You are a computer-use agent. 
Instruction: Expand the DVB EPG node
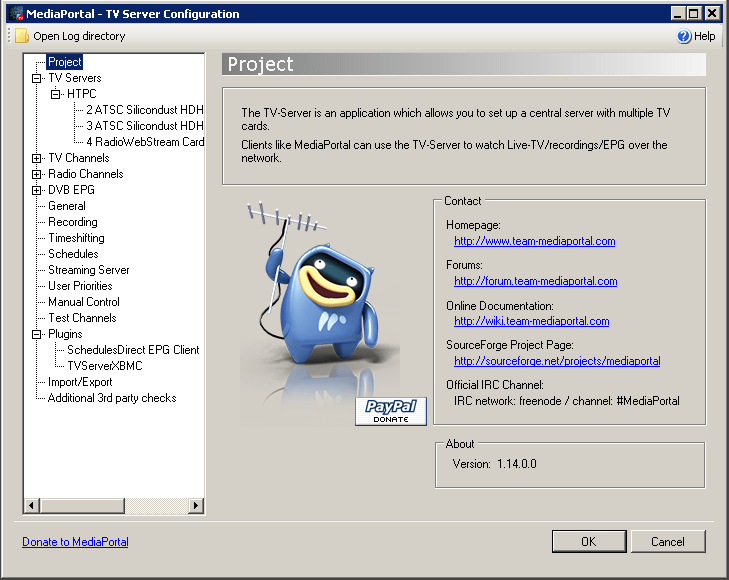[36, 190]
